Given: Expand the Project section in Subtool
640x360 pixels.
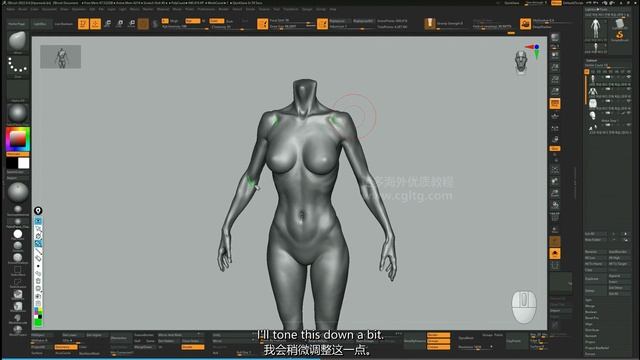Looking at the screenshot, I should coord(590,342).
